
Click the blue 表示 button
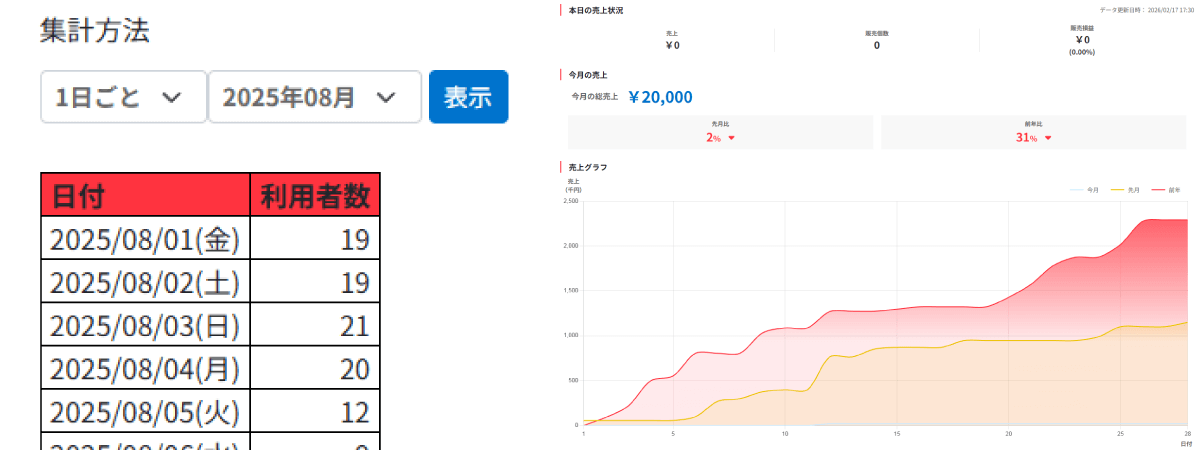tap(468, 97)
